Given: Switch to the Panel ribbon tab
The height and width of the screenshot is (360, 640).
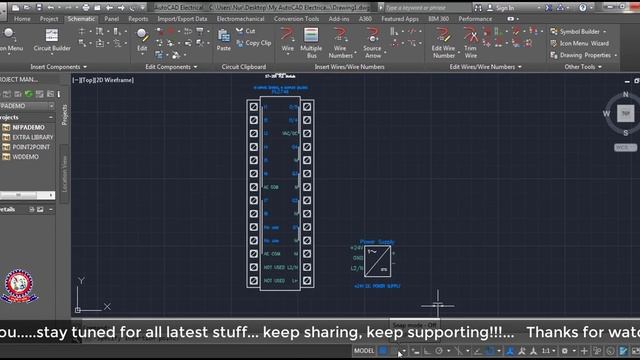Looking at the screenshot, I should 111,19.
